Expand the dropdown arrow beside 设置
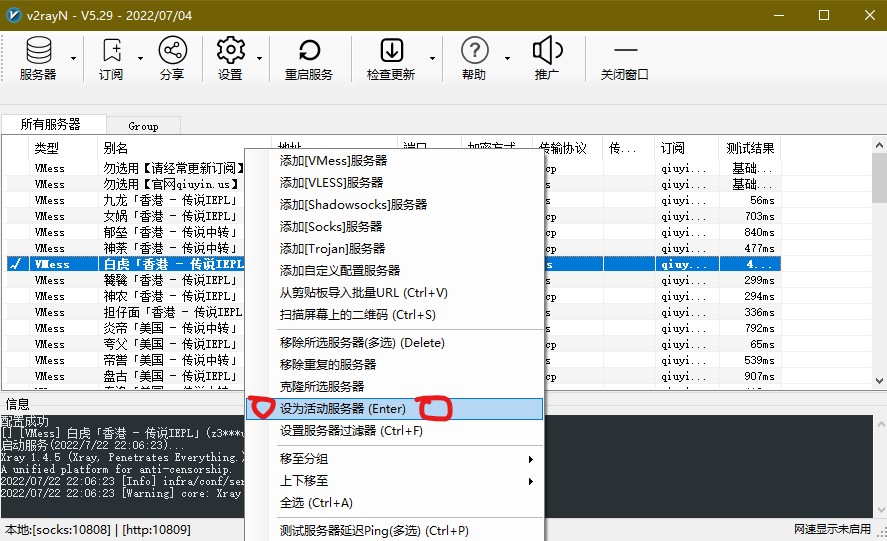Screen dimensions: 887x541 (260, 58)
